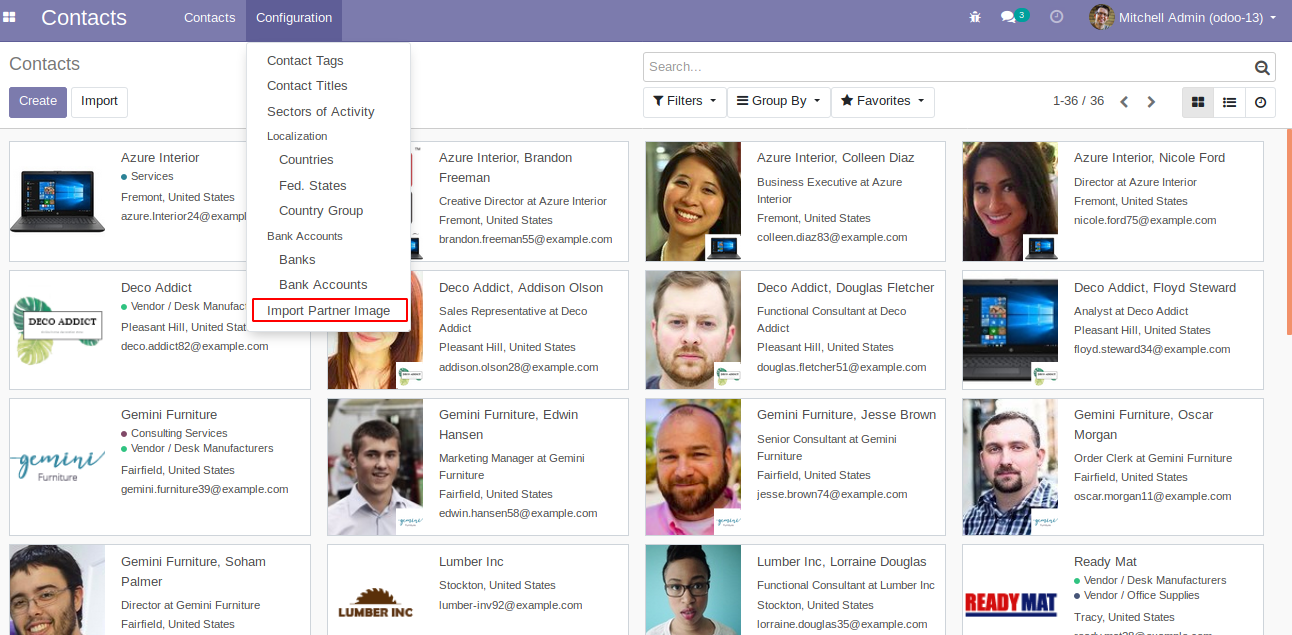Open conversations chat icon with badge

point(1014,16)
